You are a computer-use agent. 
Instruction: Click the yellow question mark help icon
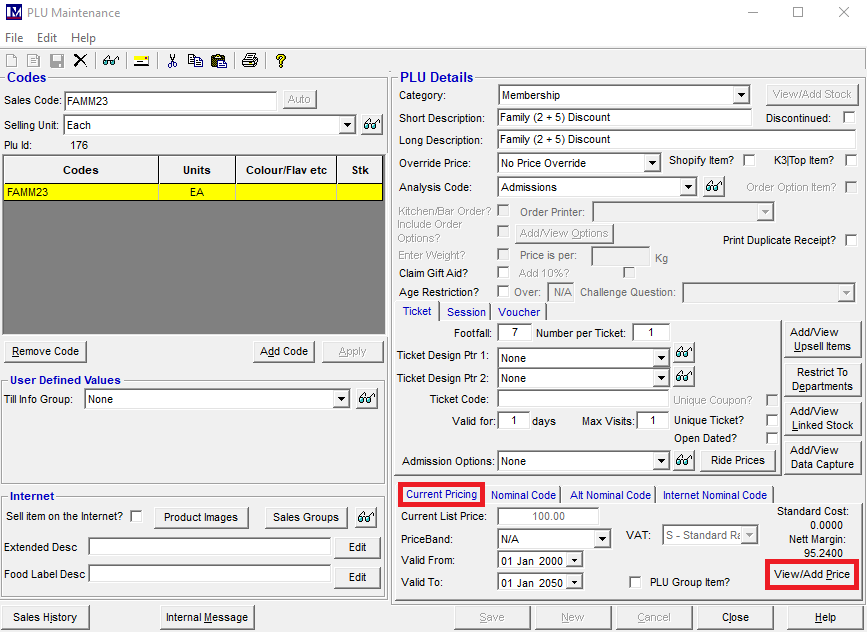coord(281,61)
